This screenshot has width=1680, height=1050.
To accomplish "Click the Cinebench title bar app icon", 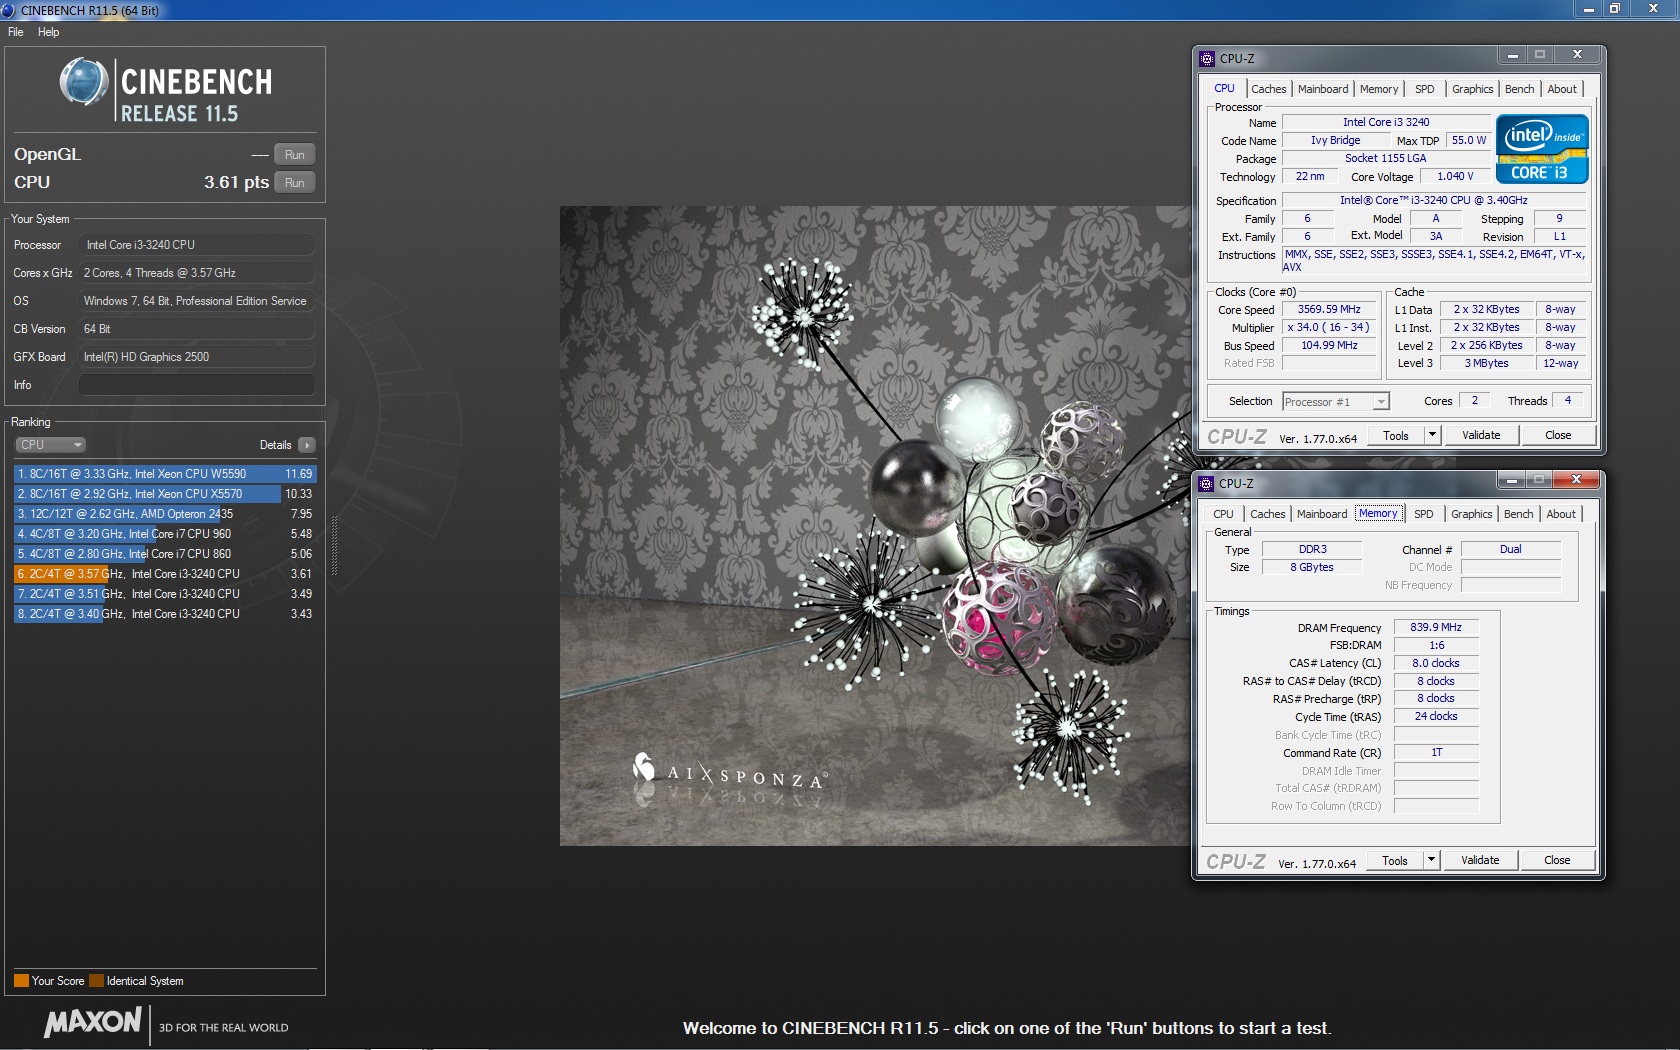I will click(x=9, y=10).
